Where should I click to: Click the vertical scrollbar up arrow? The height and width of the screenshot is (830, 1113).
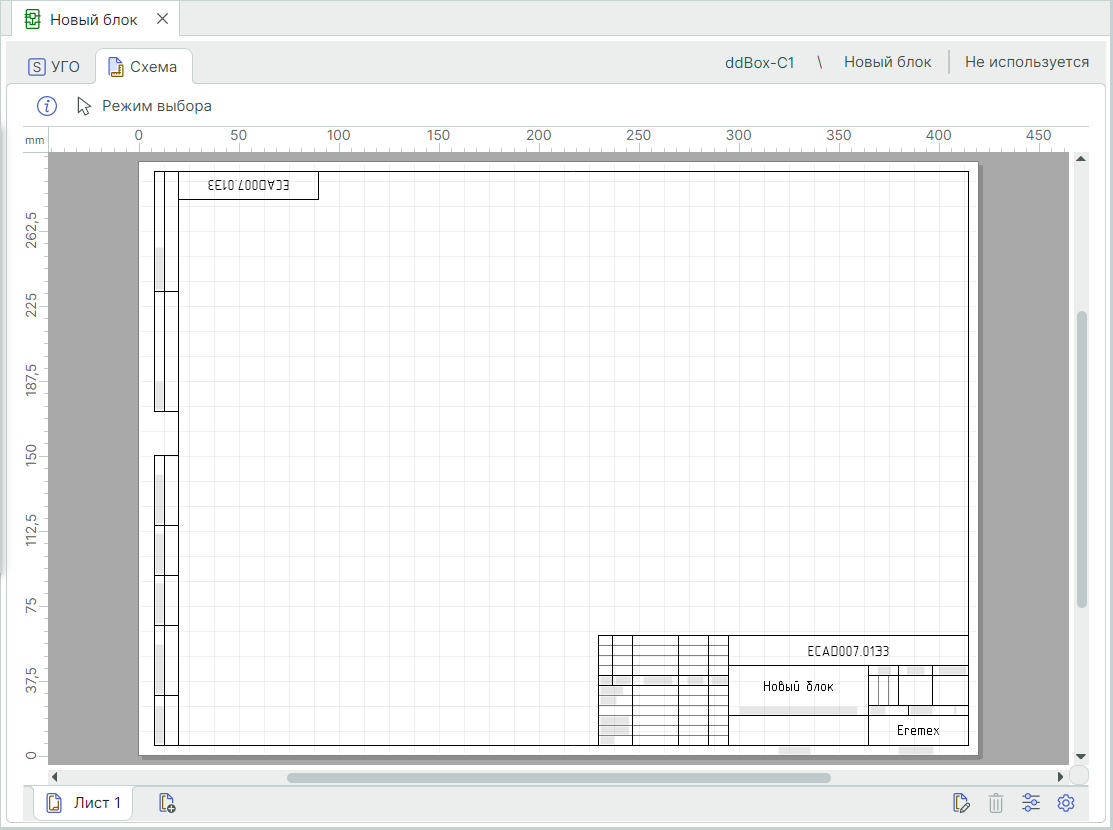coord(1080,159)
